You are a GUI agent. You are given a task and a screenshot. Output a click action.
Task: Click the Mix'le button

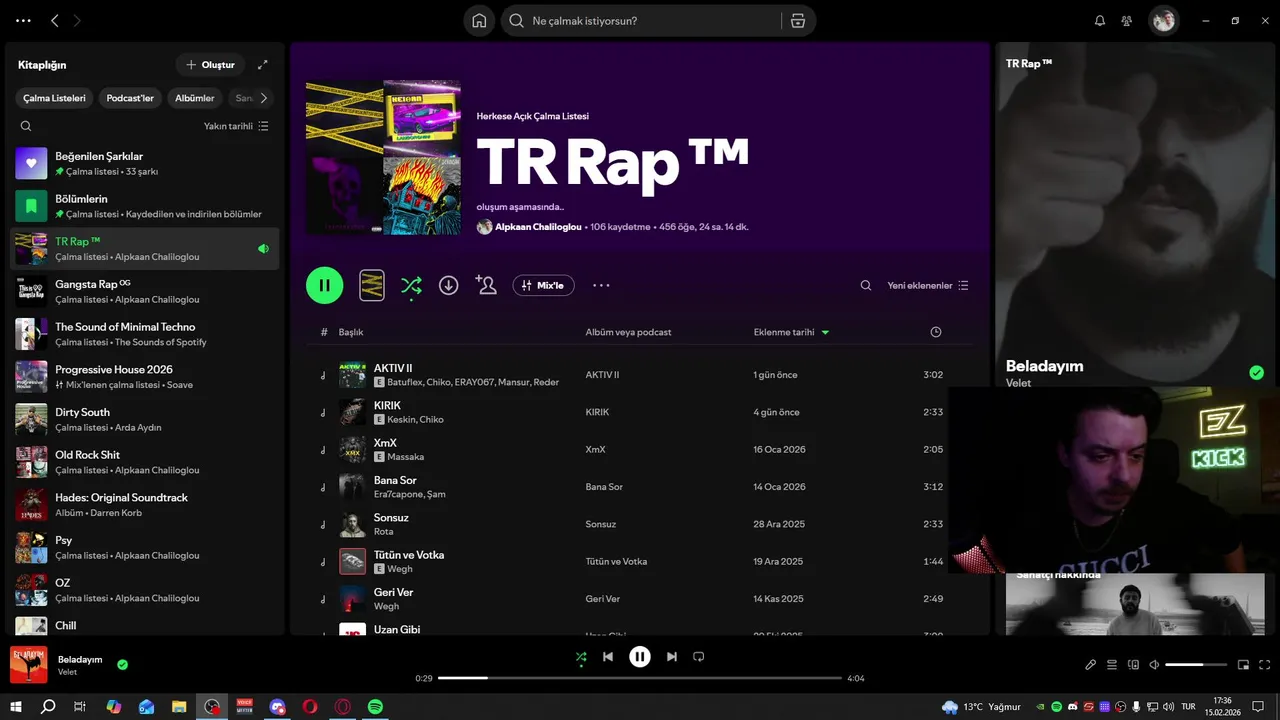pyautogui.click(x=544, y=285)
